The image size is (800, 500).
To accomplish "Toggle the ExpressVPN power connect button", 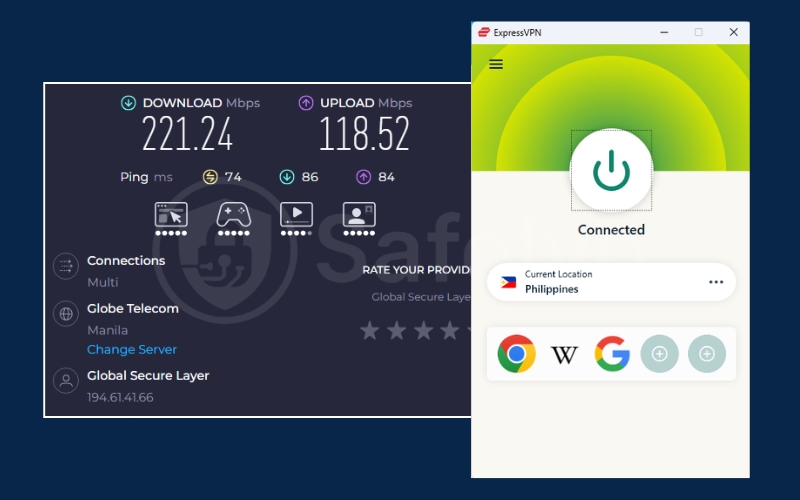I will click(x=611, y=170).
